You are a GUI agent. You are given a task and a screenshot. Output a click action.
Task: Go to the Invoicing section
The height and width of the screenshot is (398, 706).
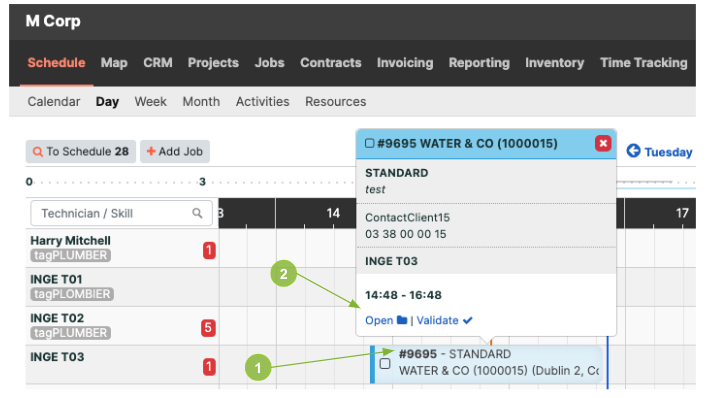[x=405, y=63]
